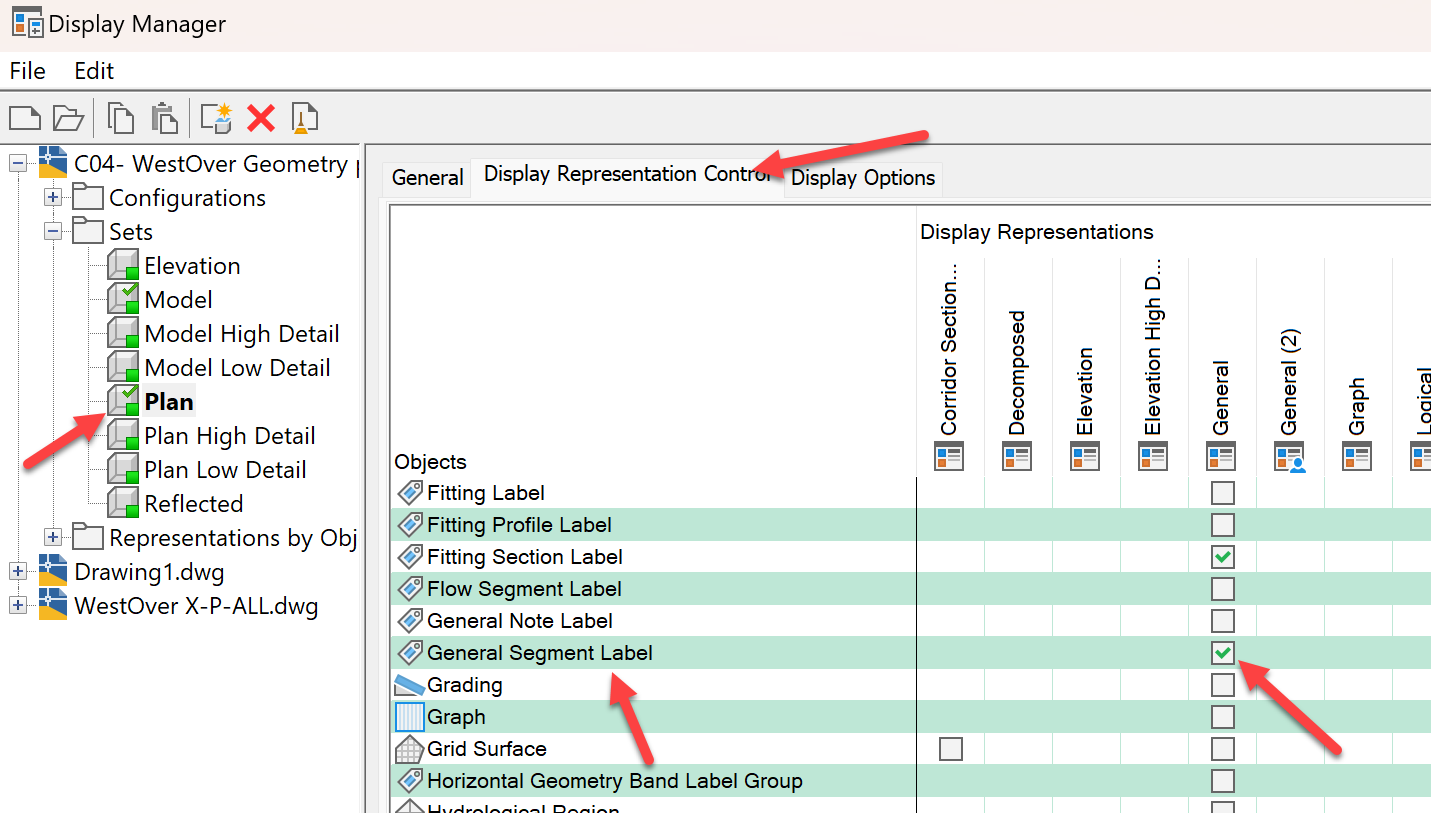Select the Delete red X toolbar icon
Viewport: 1431px width, 813px height.
click(259, 117)
